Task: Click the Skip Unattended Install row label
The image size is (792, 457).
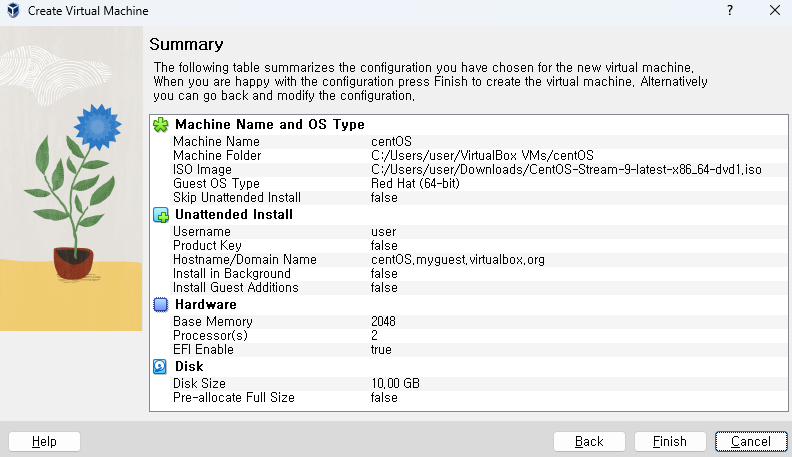Action: [x=237, y=197]
